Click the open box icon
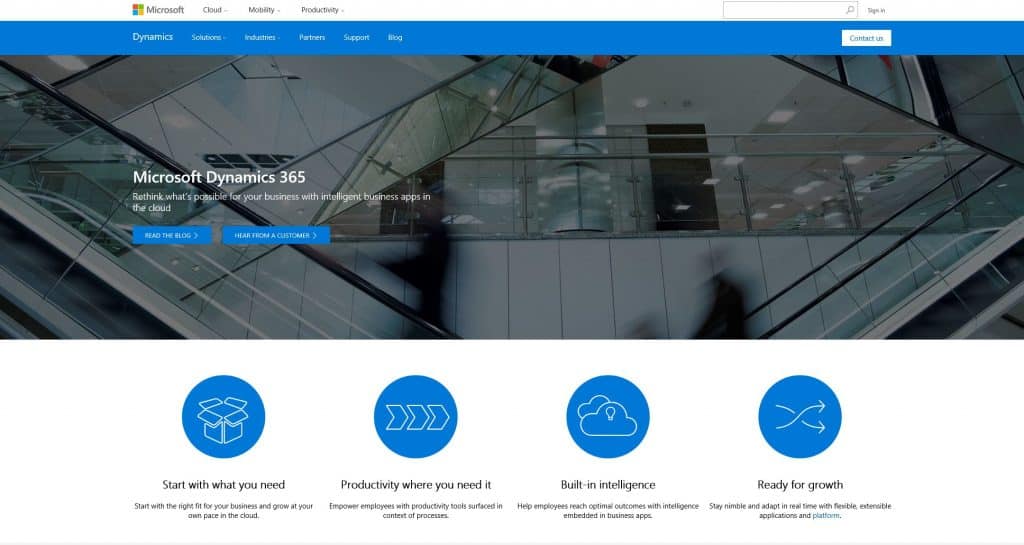Screen dimensions: 1024x545 point(223,417)
